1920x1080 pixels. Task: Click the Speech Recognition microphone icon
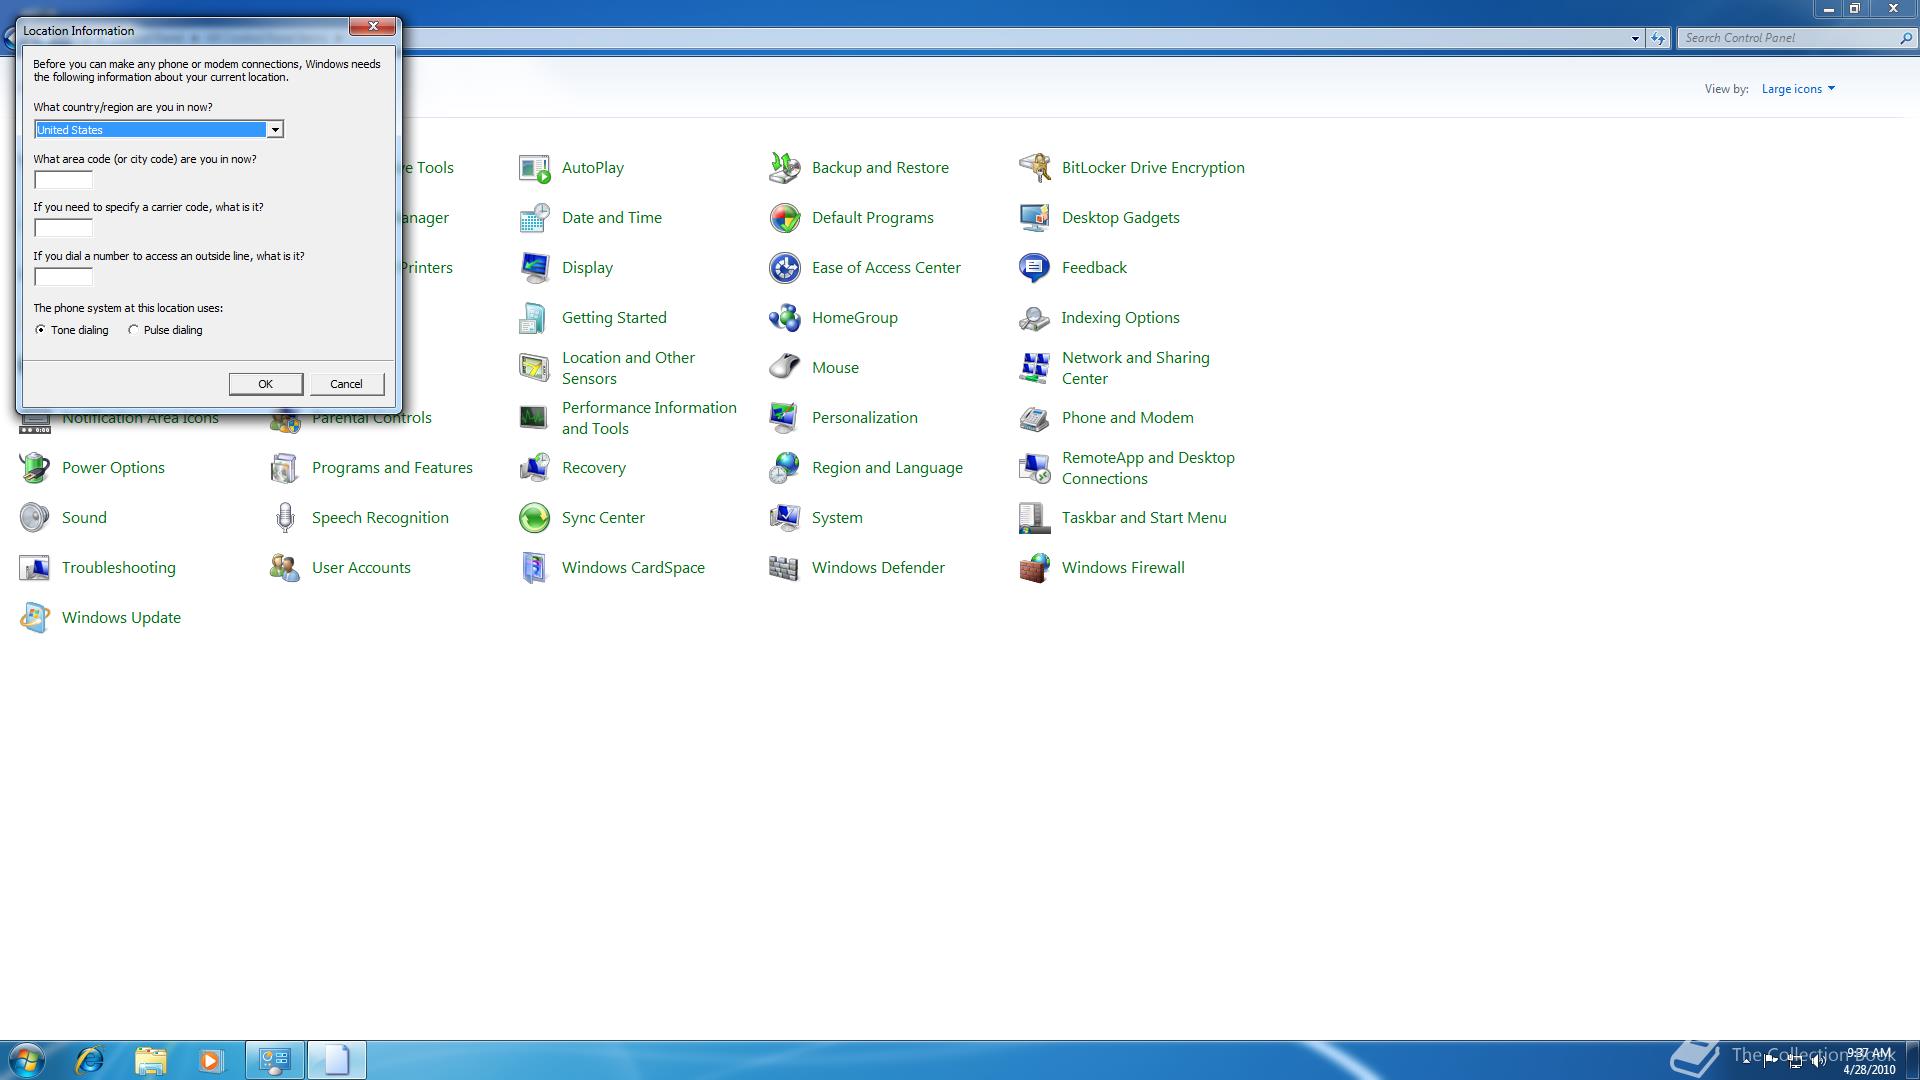285,518
